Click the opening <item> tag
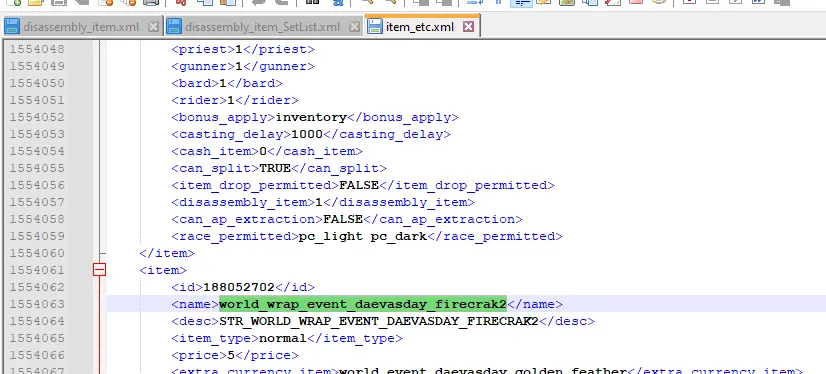 pos(163,270)
